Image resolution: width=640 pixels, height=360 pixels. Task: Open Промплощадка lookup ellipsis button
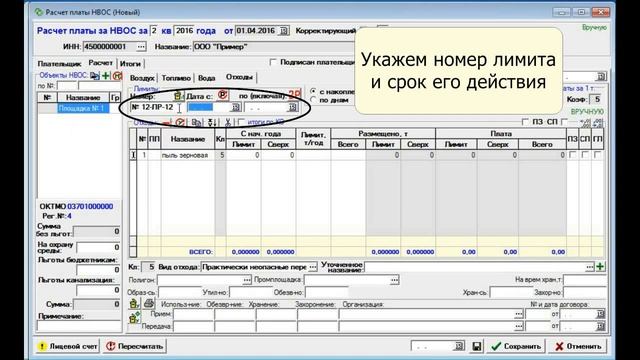click(394, 280)
